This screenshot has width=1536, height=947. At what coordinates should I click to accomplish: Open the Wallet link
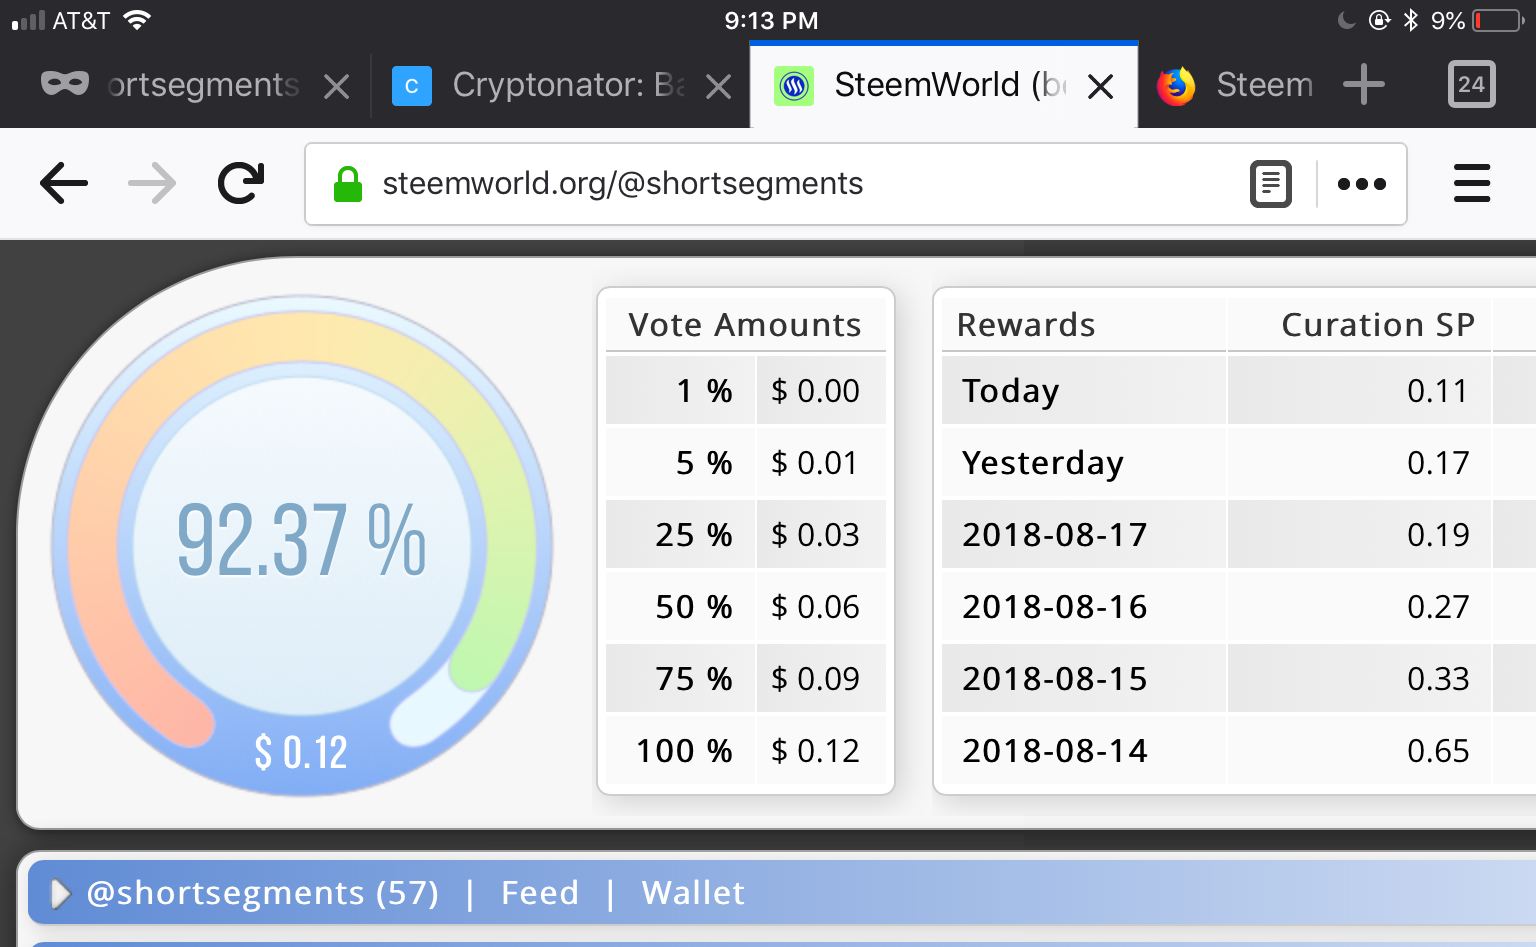693,893
